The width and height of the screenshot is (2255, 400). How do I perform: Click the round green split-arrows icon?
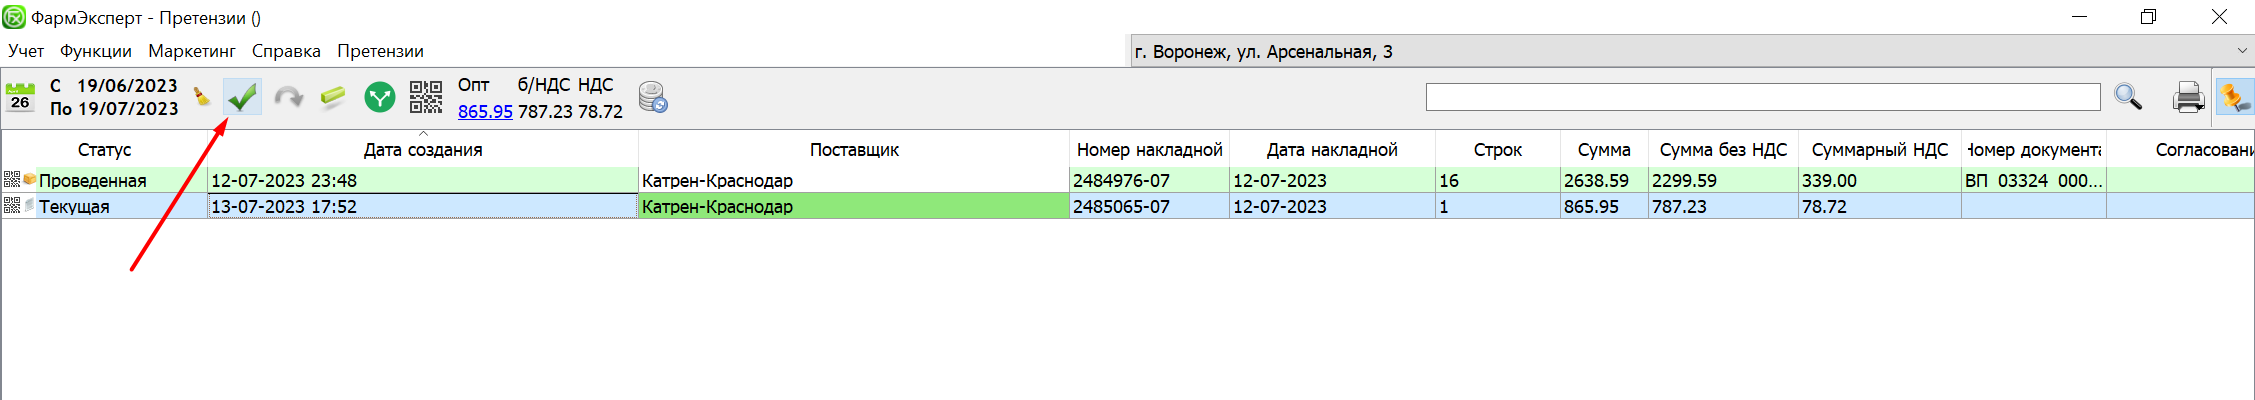point(380,97)
